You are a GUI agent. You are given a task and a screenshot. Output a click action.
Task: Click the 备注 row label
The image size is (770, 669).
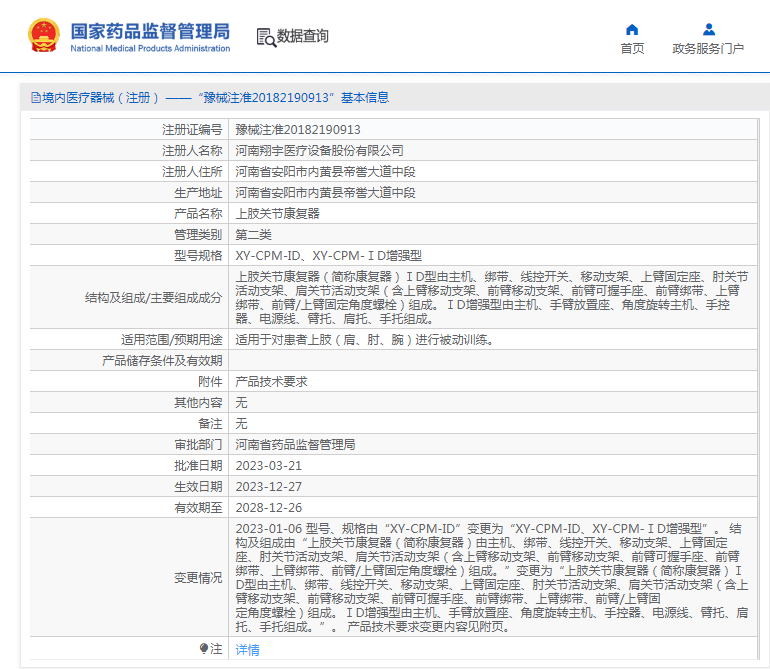(x=210, y=424)
